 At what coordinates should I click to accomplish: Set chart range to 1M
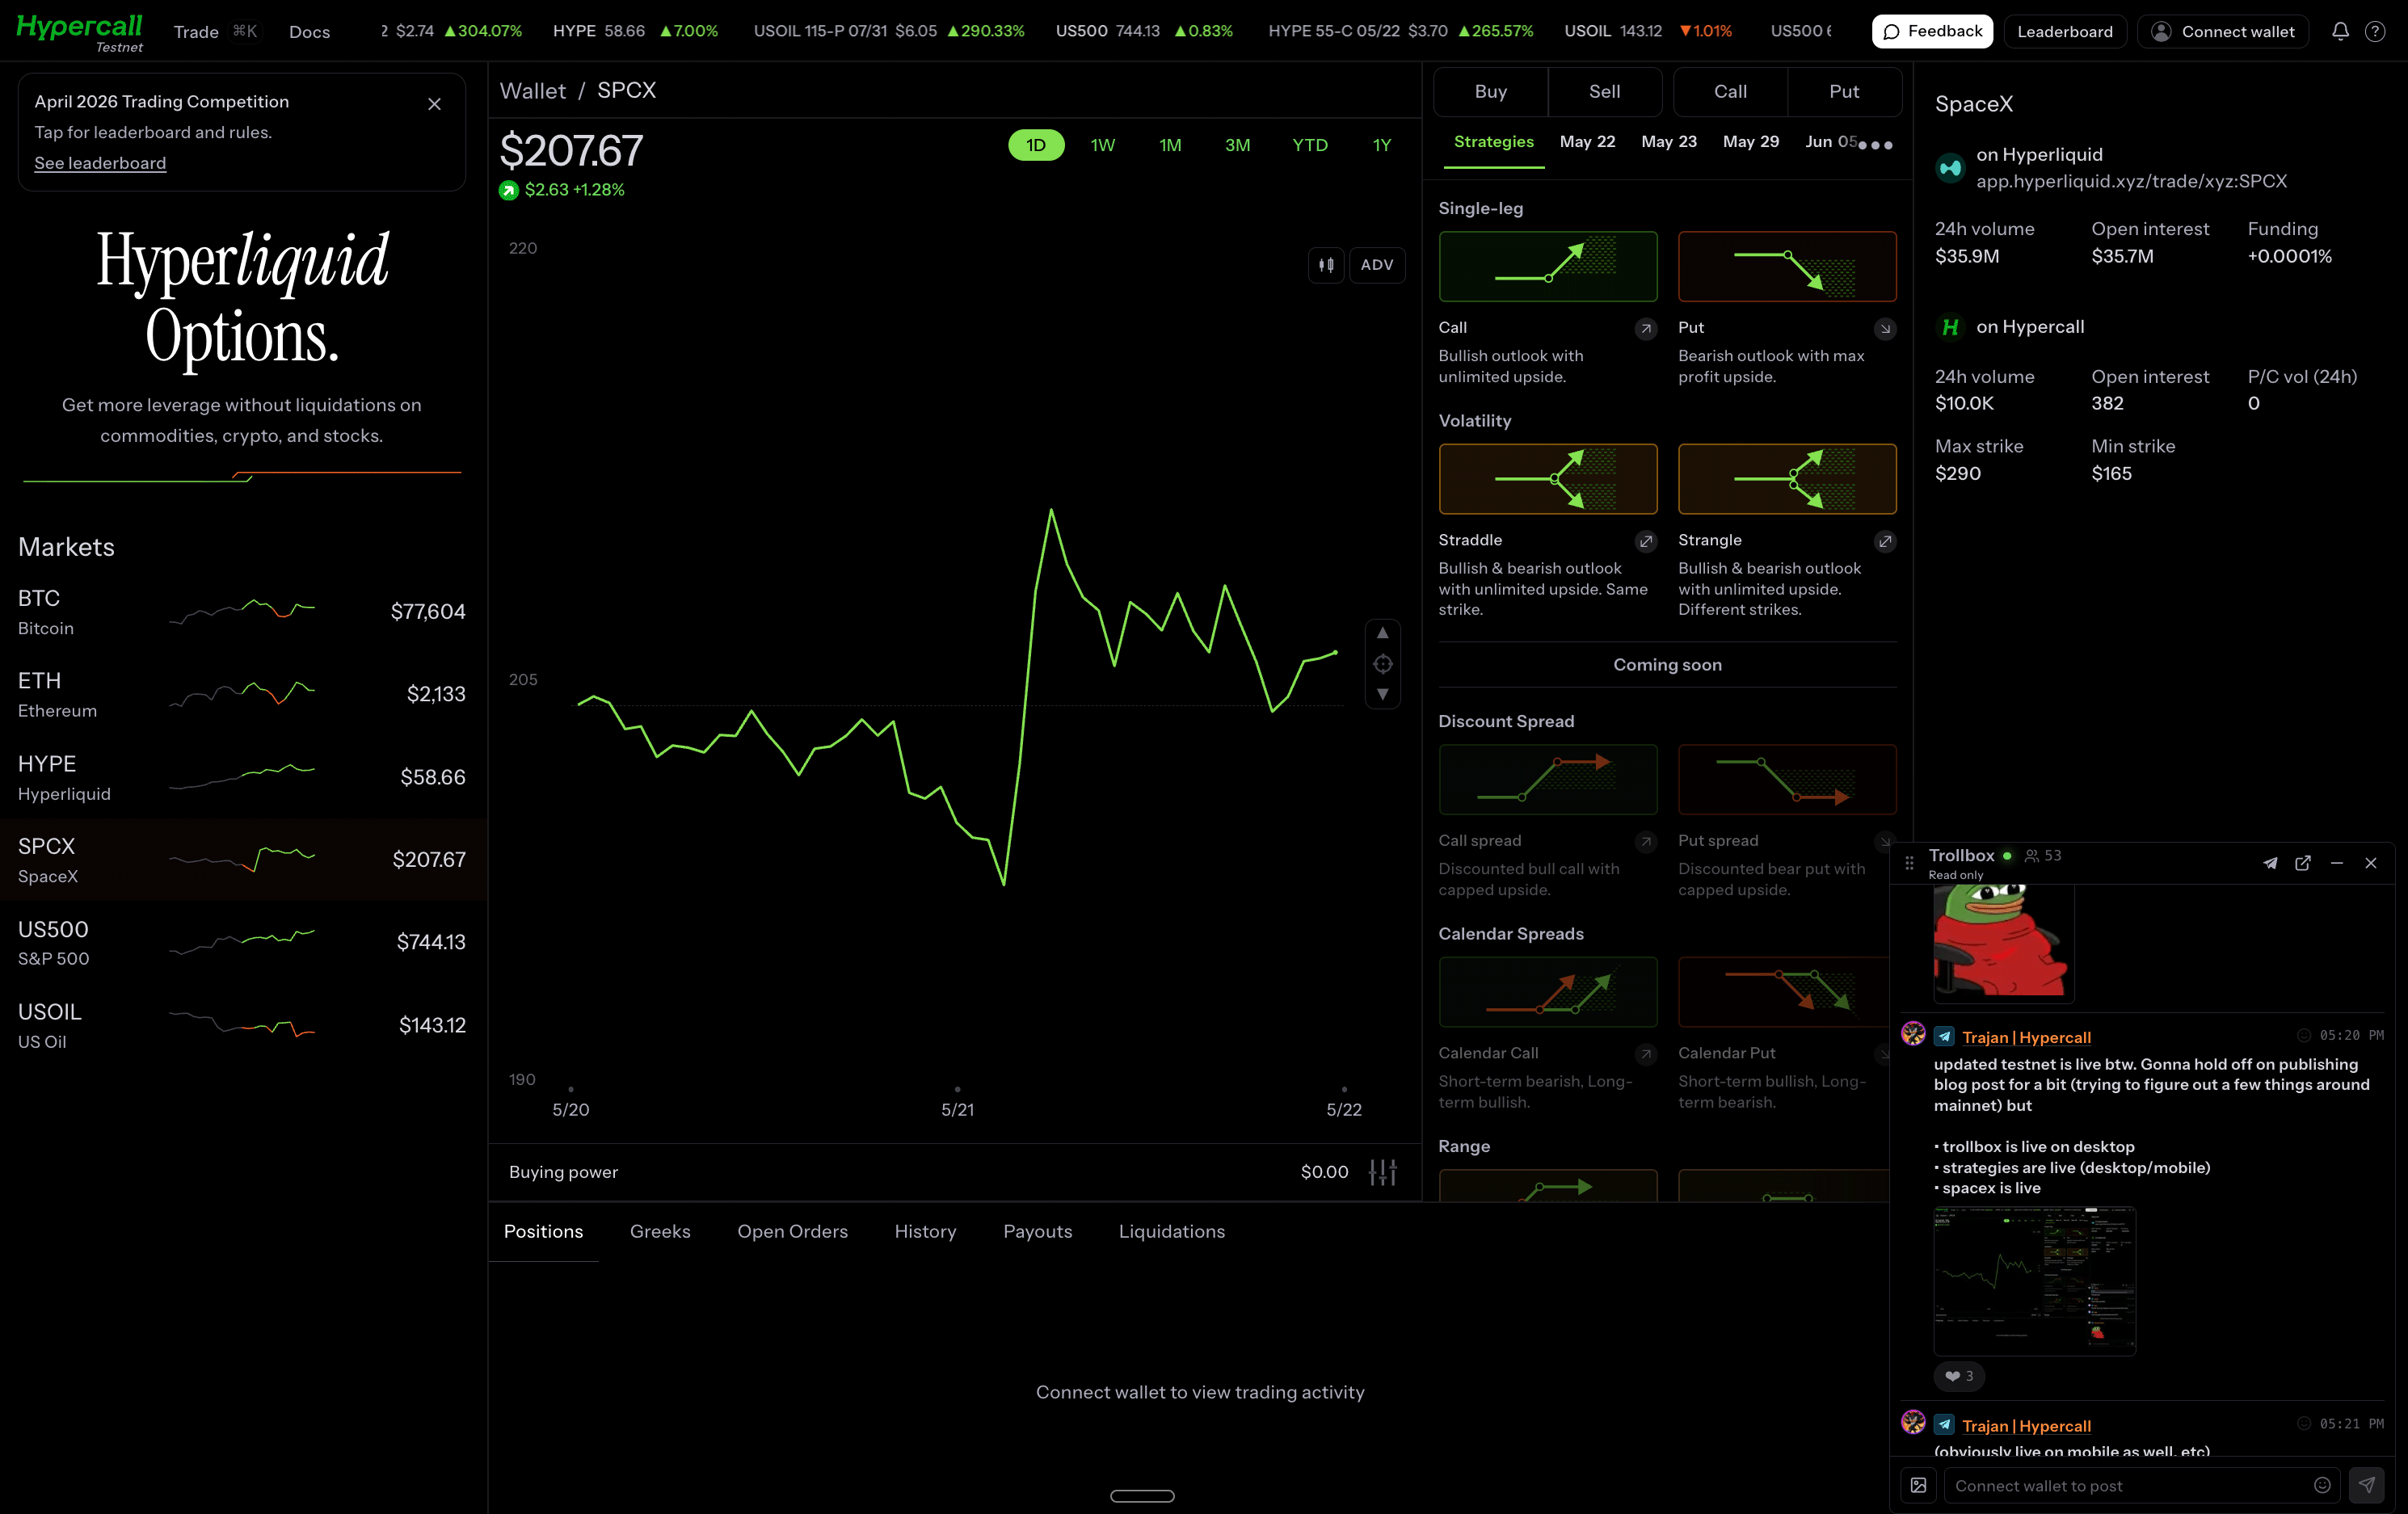[1170, 145]
